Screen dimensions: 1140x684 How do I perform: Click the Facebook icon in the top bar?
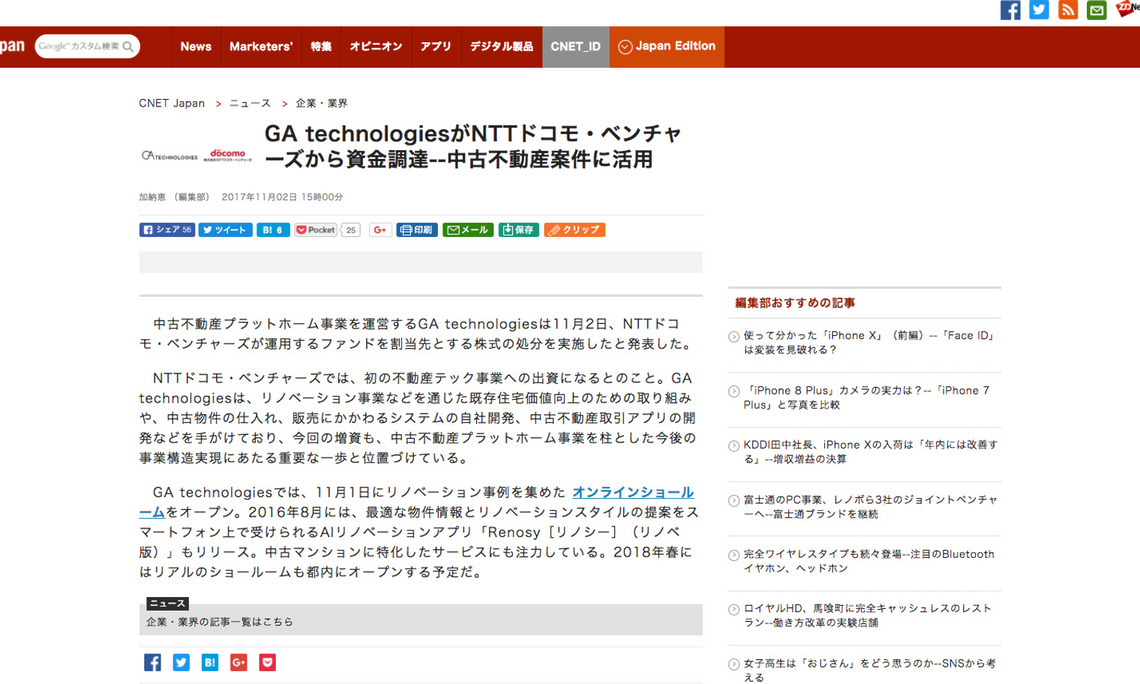(x=1010, y=10)
